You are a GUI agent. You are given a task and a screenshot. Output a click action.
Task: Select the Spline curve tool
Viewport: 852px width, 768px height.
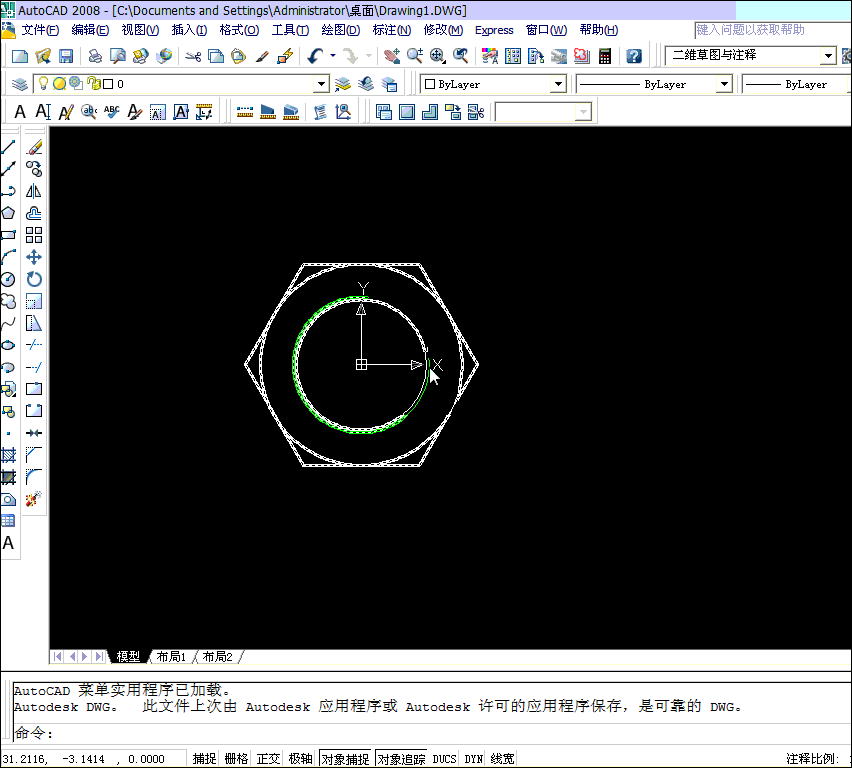coord(8,323)
